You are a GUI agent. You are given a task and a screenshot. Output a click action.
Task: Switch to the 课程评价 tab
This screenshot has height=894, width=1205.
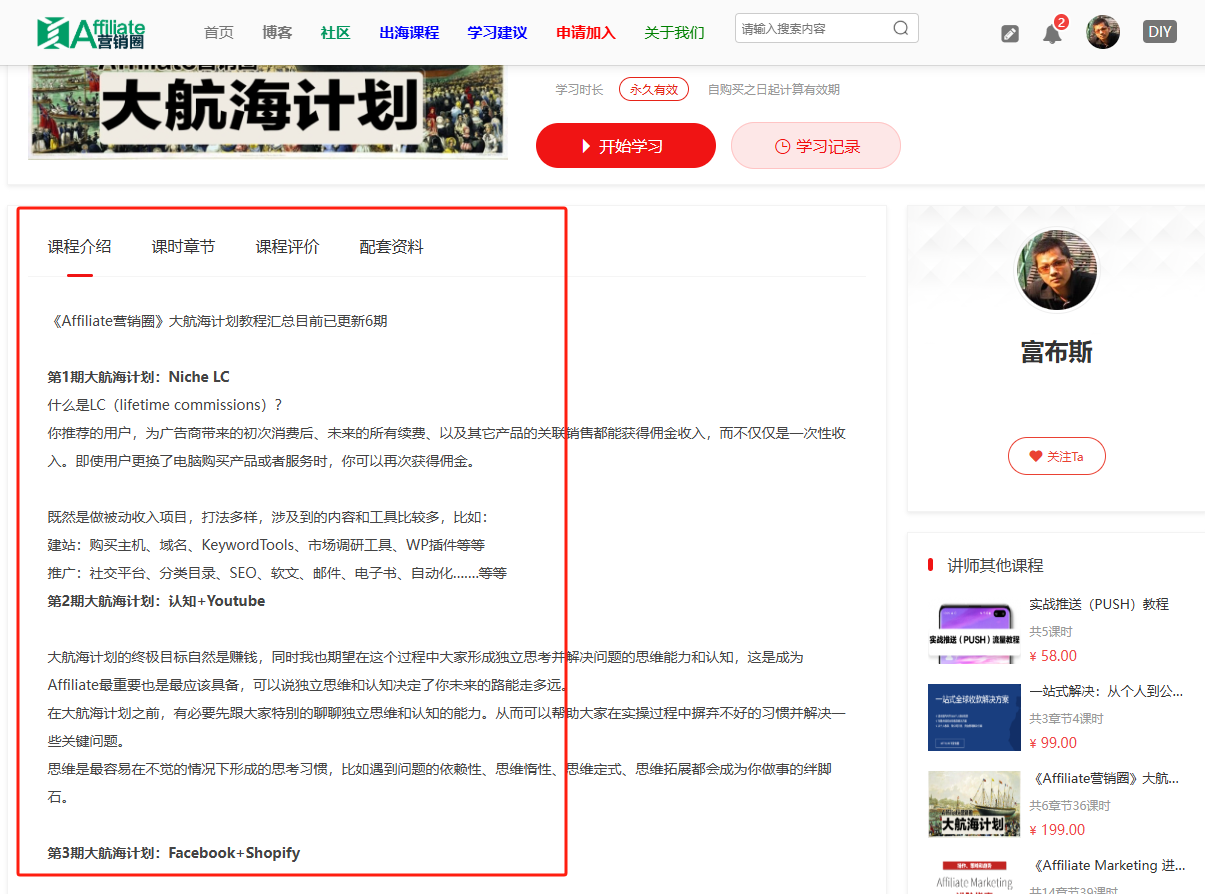coord(288,247)
